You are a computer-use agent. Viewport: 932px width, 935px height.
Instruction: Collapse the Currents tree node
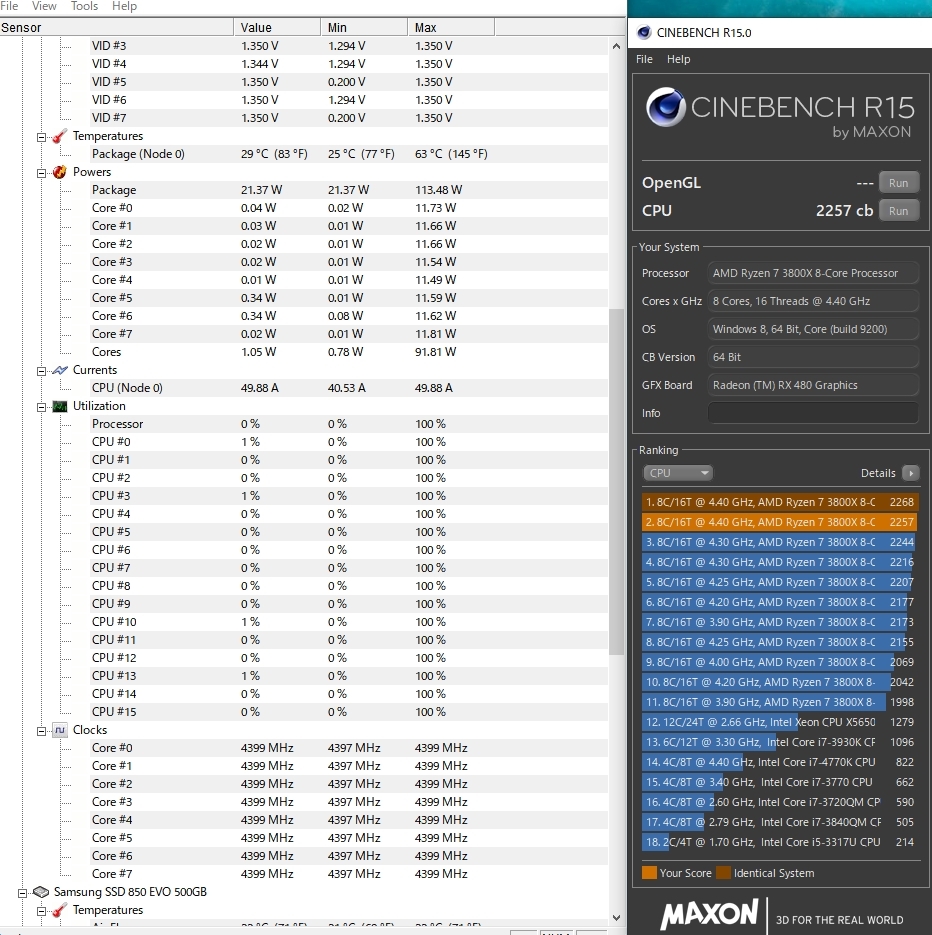pyautogui.click(x=41, y=371)
